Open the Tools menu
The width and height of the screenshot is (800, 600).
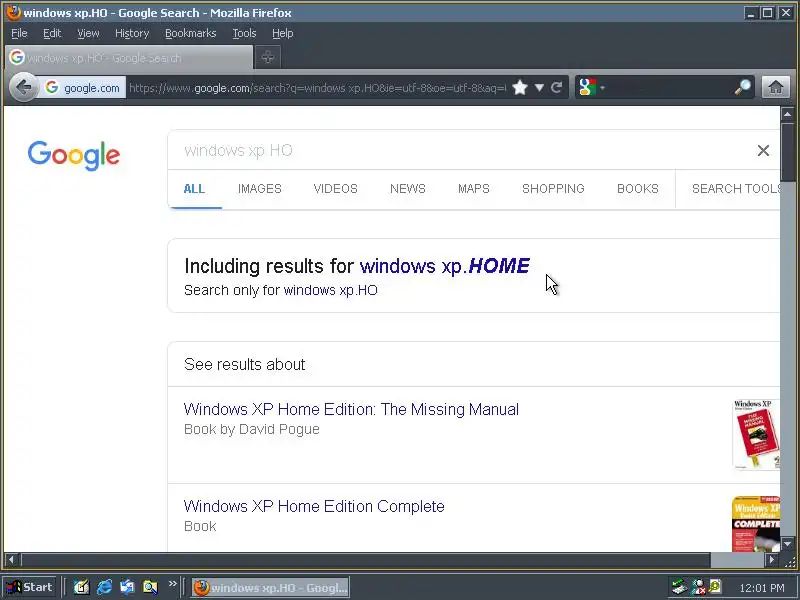[244, 33]
